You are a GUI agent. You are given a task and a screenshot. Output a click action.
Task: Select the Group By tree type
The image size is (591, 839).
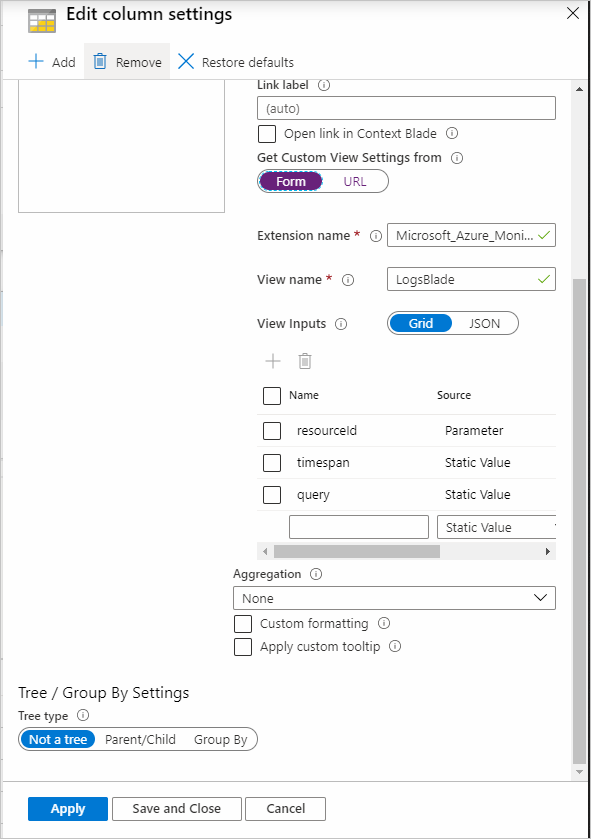tap(220, 739)
